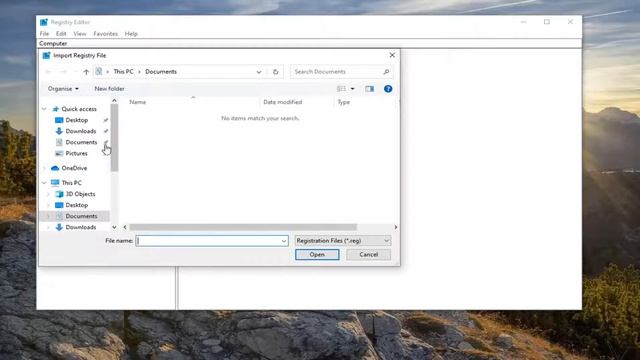Click the horizontal scrollbar left arrow
The width and height of the screenshot is (640, 360).
click(x=125, y=227)
